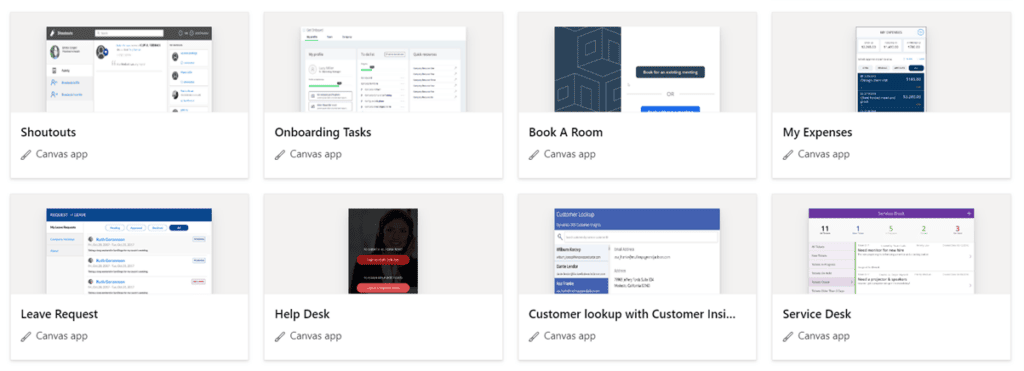Screen dimensions: 1024x371
Task: Click 'Canvas app' label under Leave Request
Action: 61,336
